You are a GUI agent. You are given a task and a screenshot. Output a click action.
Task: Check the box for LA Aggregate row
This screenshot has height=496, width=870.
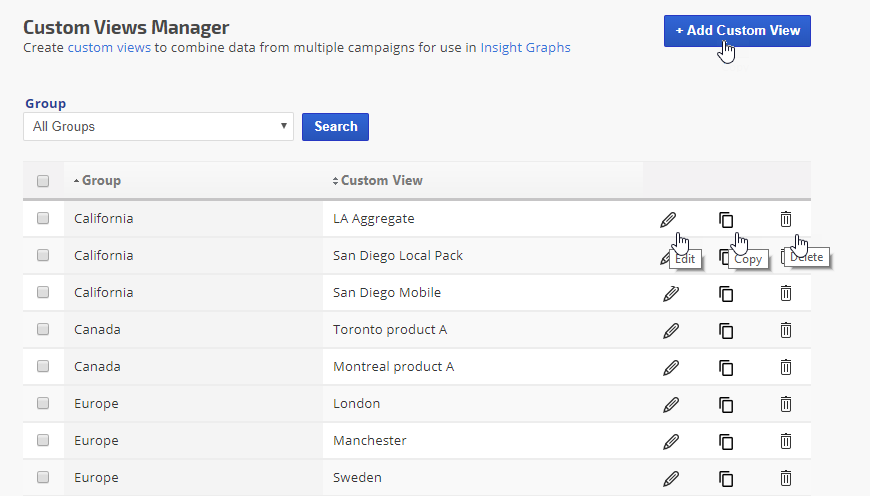point(43,218)
